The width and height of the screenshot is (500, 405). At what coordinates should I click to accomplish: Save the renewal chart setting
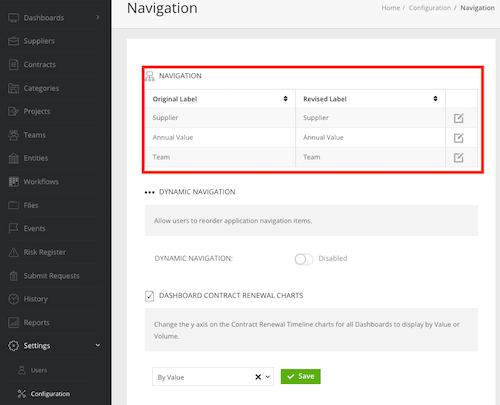pyautogui.click(x=301, y=376)
